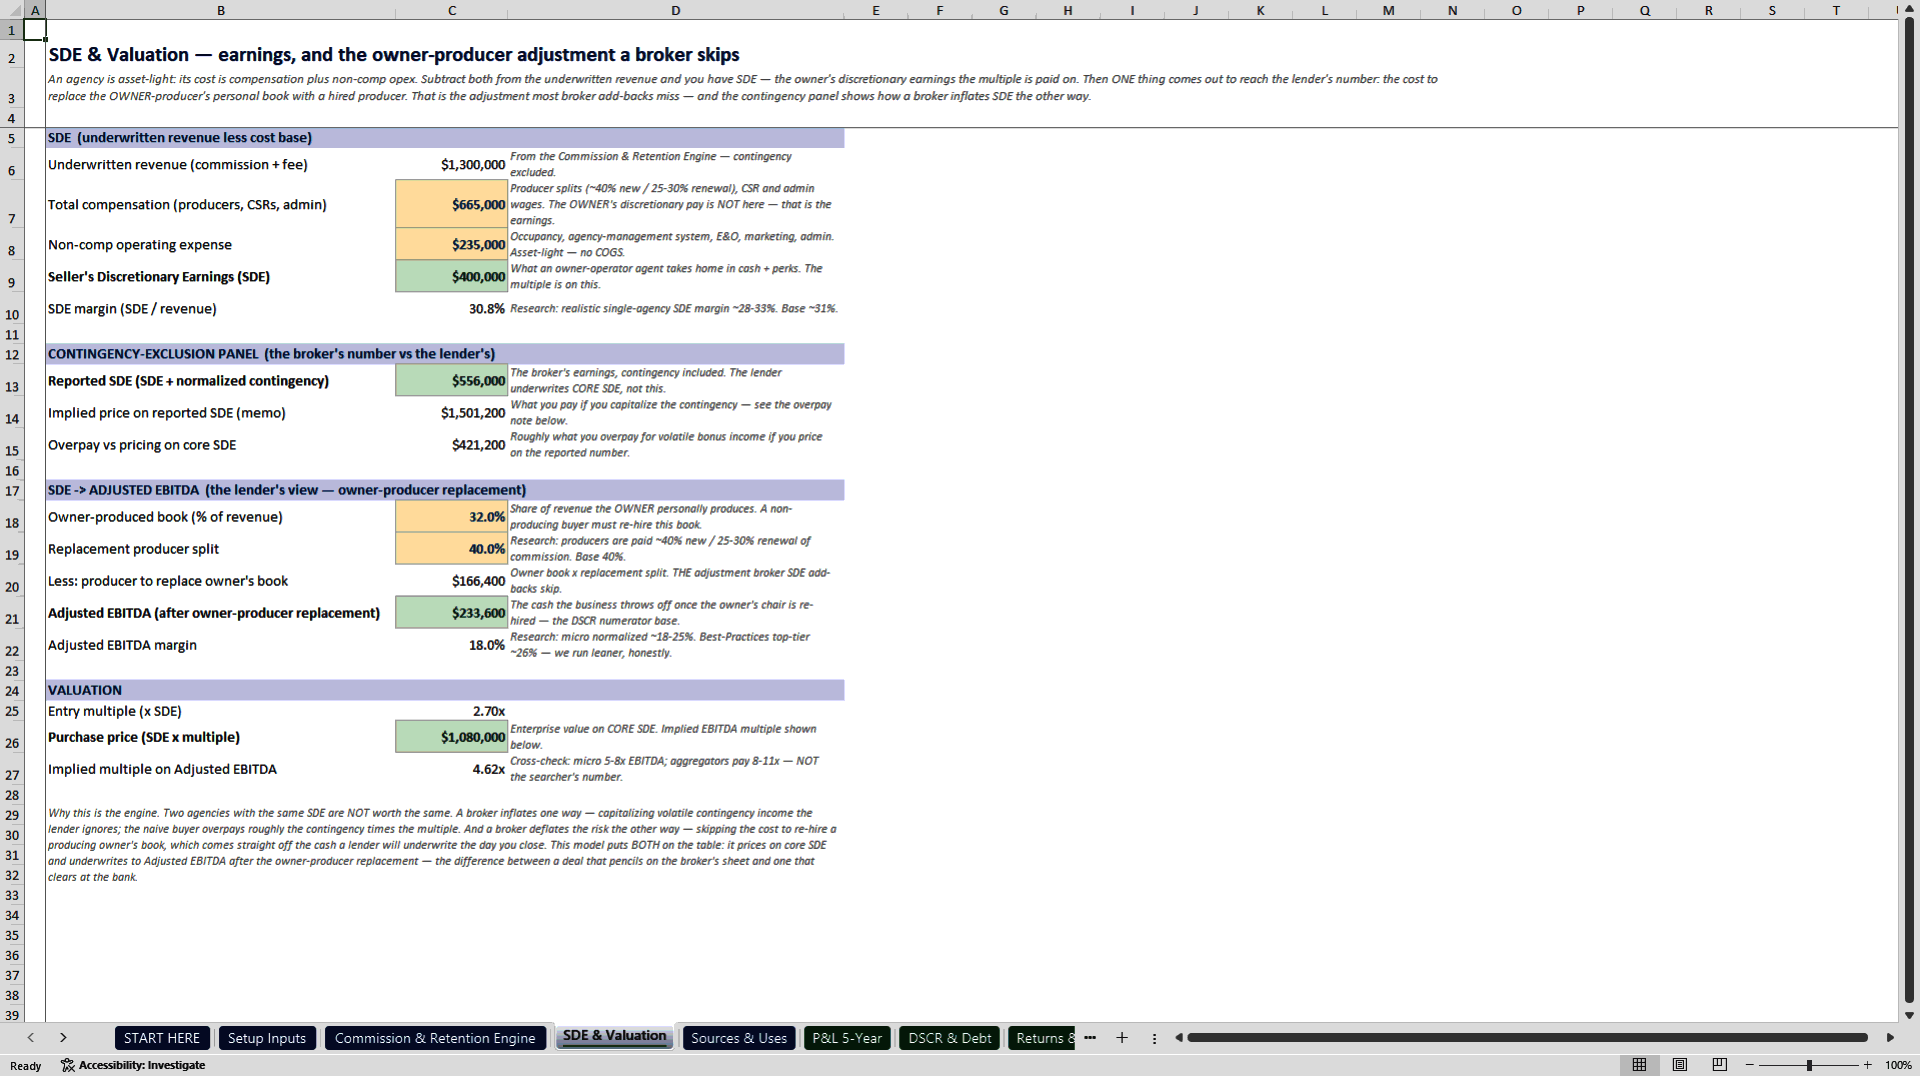Open the START HERE sheet tab
Screen dimensions: 1920x1076
coord(162,1038)
